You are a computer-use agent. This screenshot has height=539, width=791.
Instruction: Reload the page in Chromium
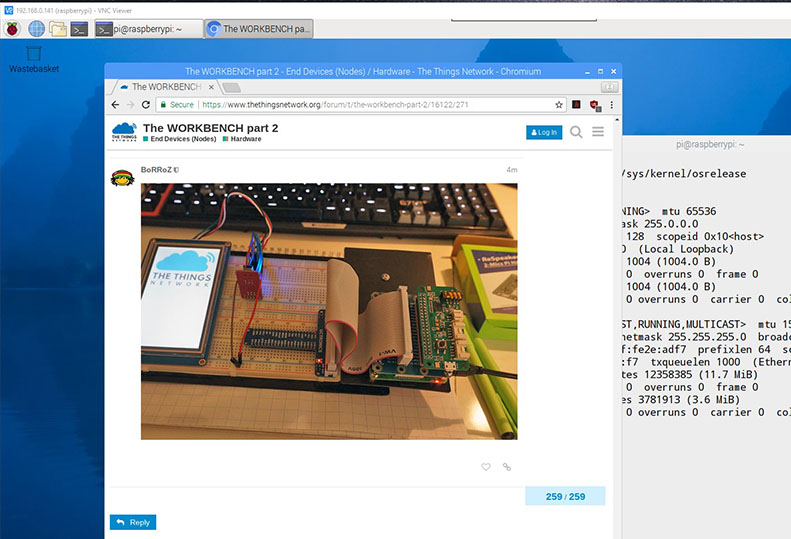pyautogui.click(x=146, y=105)
